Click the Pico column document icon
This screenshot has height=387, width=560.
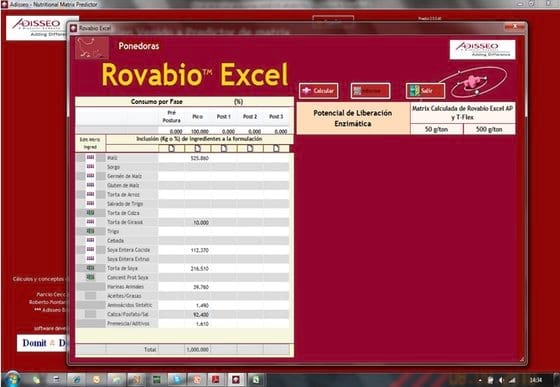point(198,148)
